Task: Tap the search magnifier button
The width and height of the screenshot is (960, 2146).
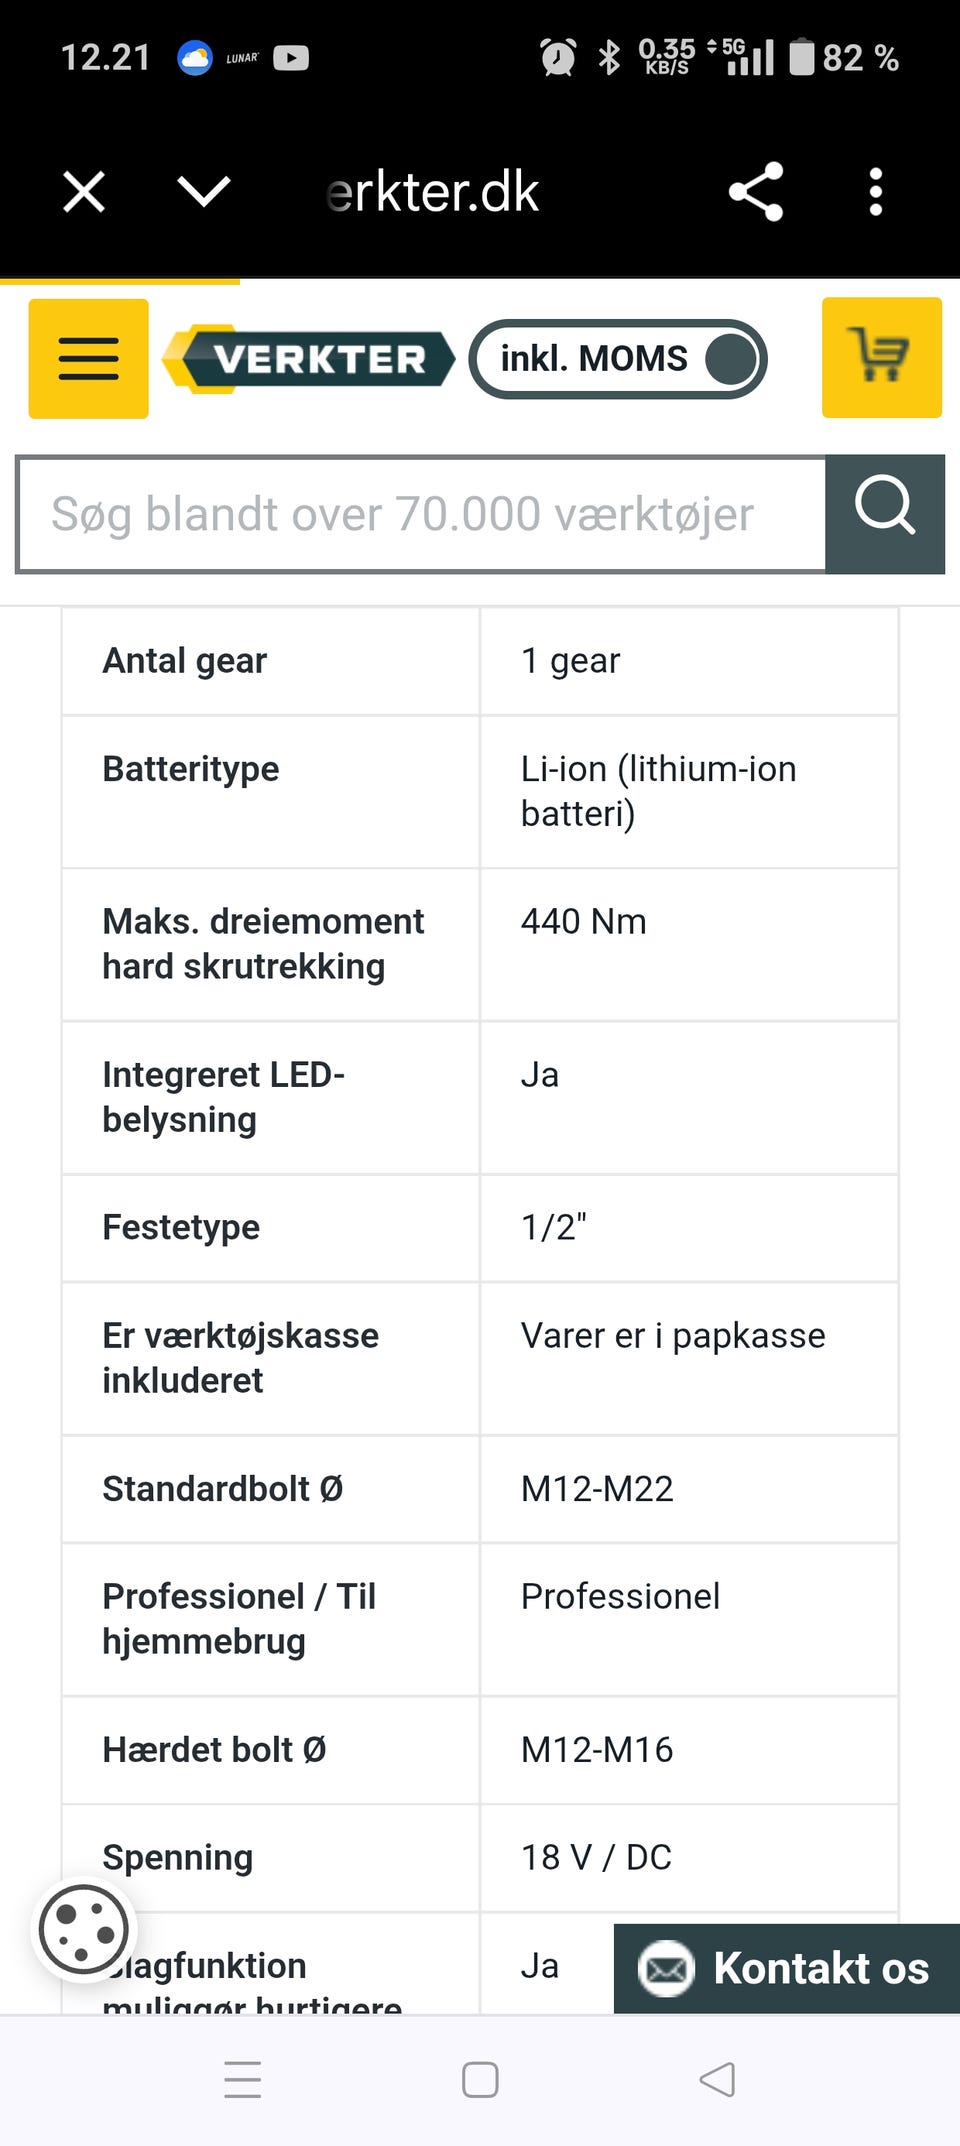Action: click(x=885, y=514)
